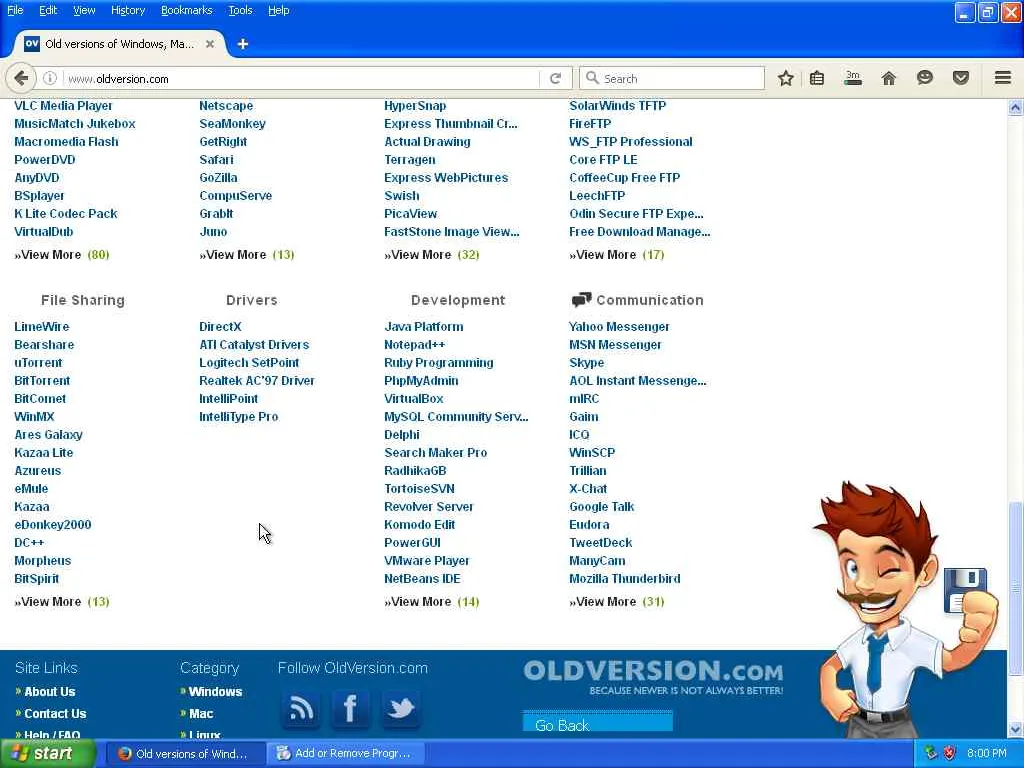
Task: Select Mac in footer Category list
Action: coord(200,714)
